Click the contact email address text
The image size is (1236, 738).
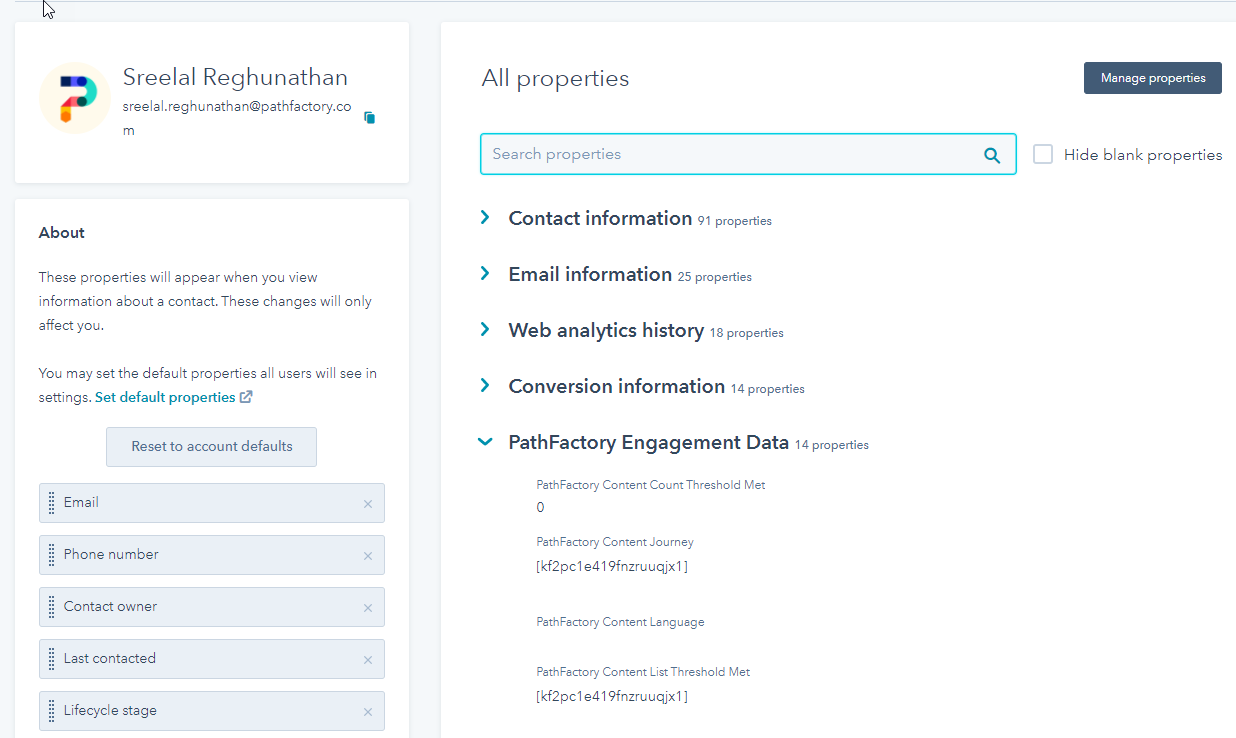pos(237,118)
